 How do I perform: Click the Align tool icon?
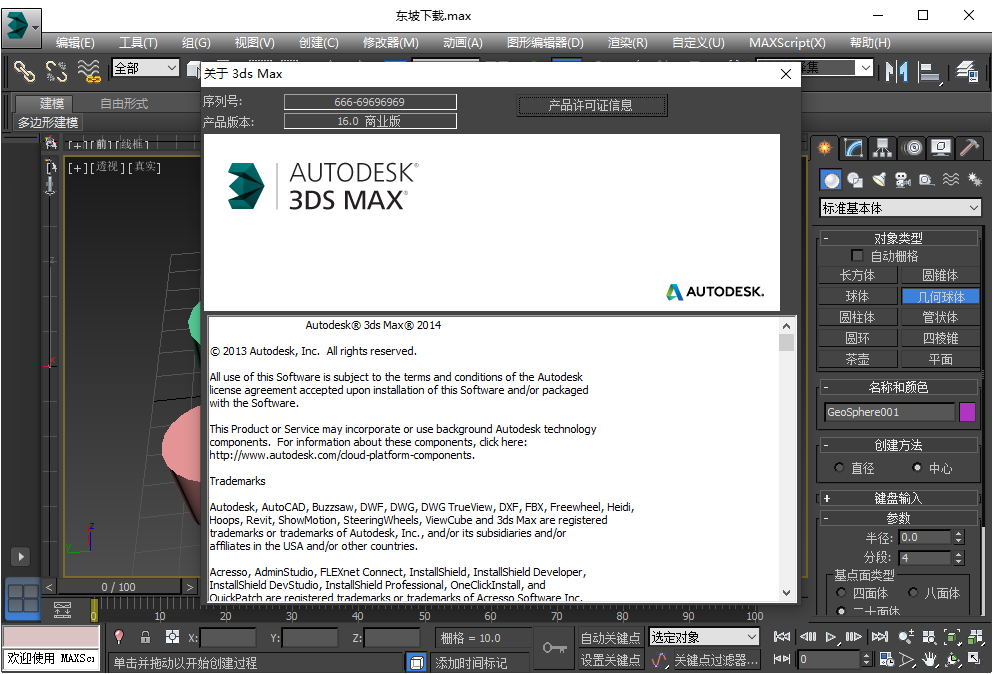(929, 72)
